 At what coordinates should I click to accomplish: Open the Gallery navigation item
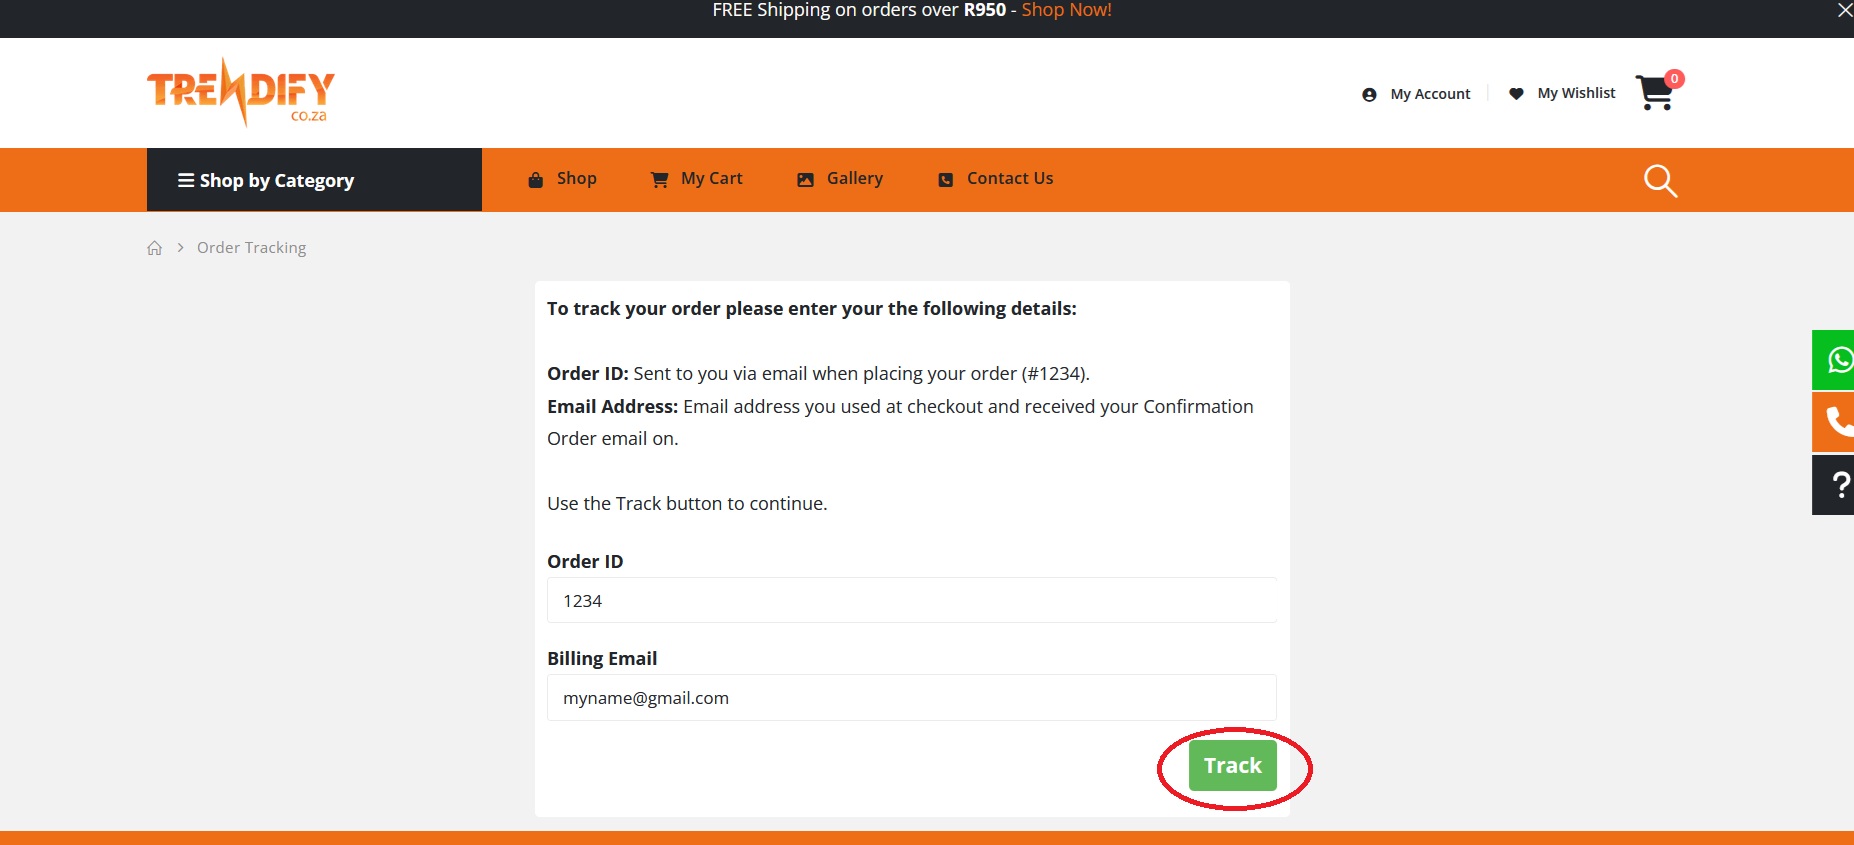tap(840, 179)
